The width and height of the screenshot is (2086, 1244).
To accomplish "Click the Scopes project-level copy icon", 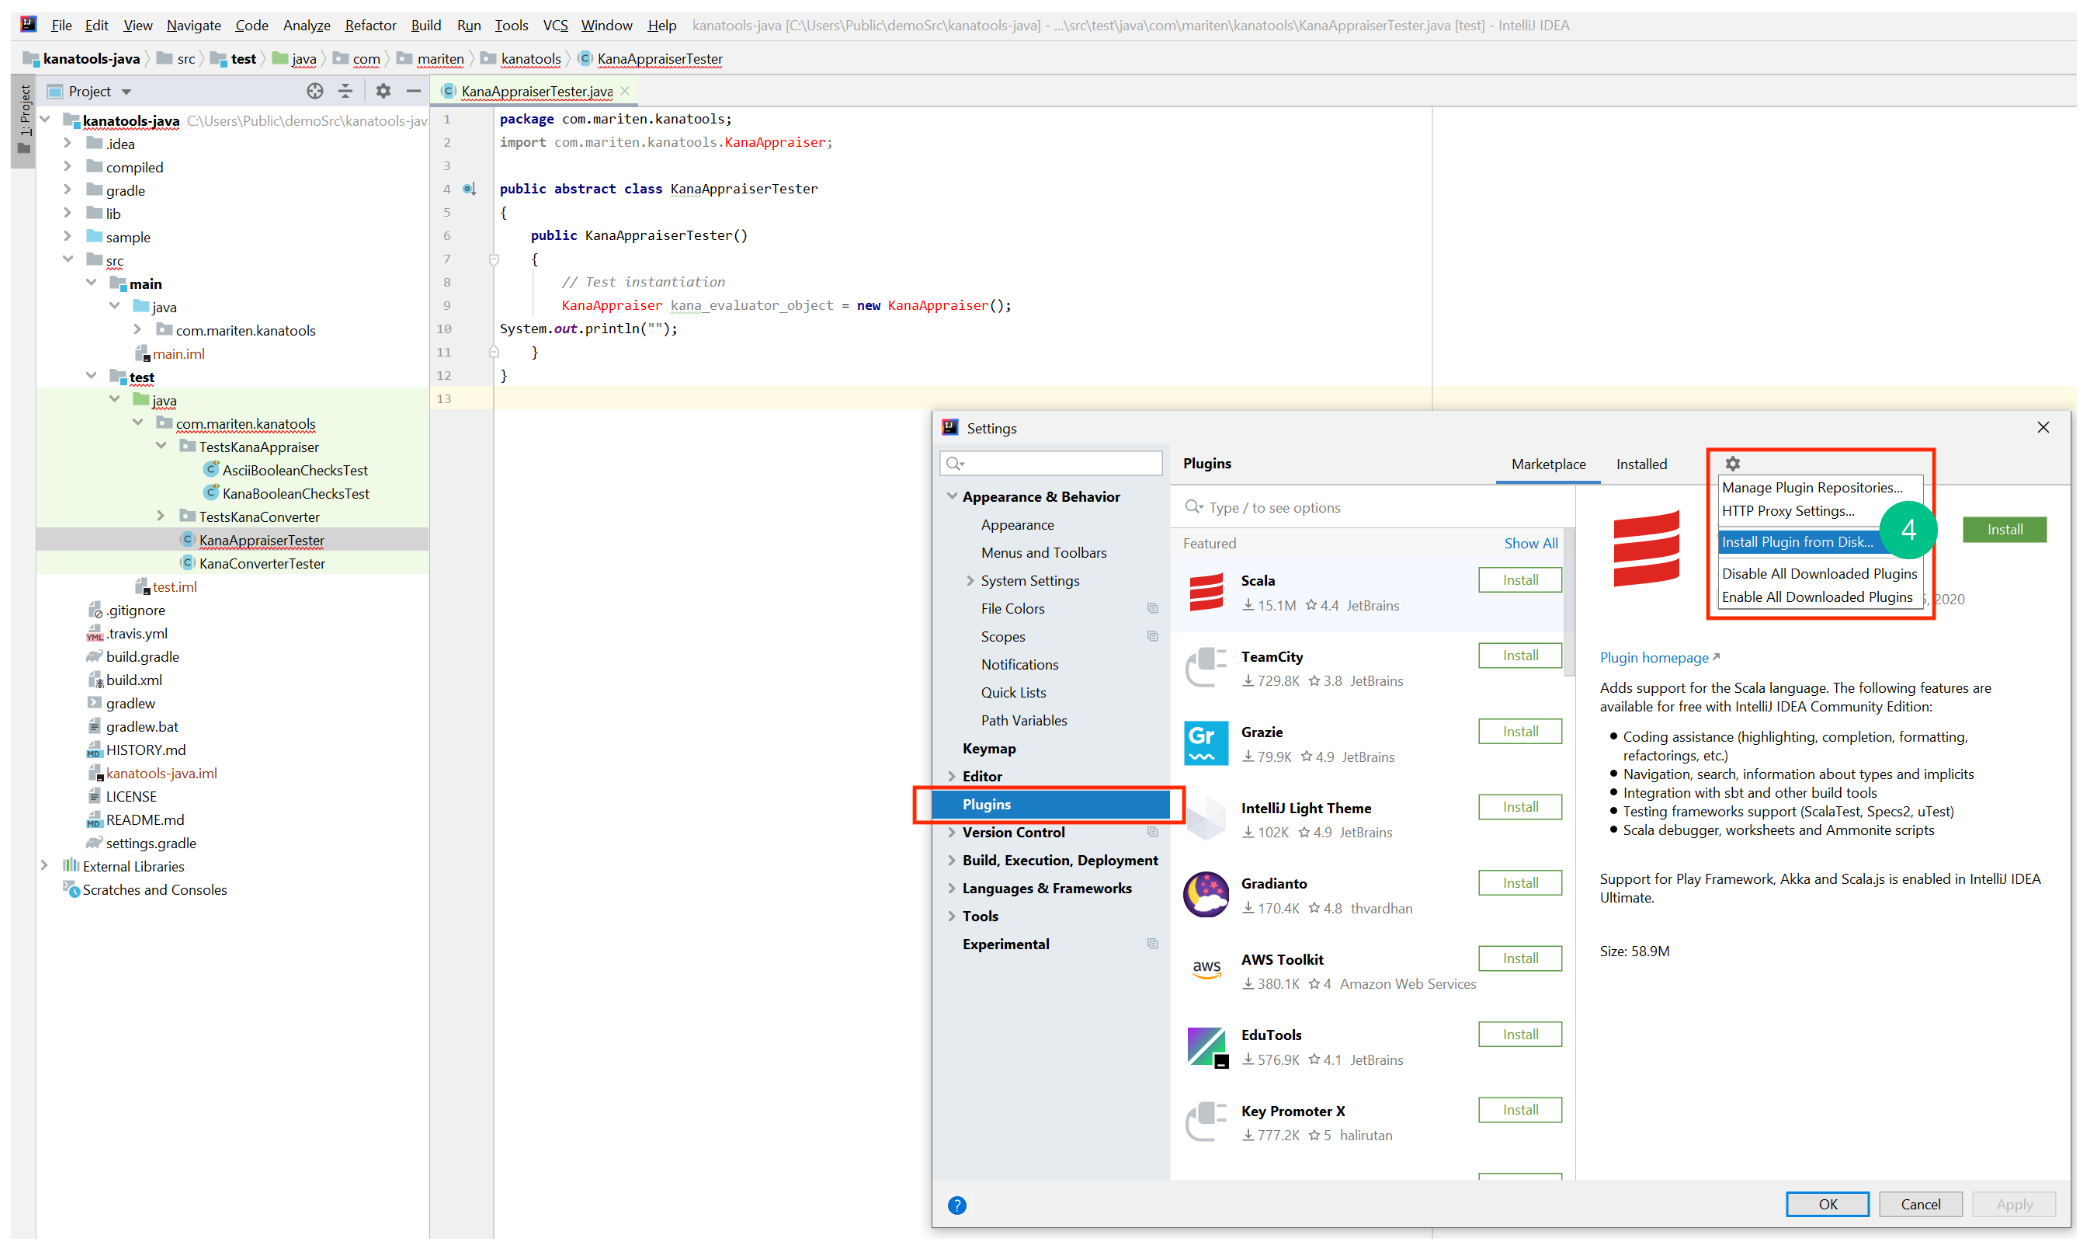I will [1152, 636].
